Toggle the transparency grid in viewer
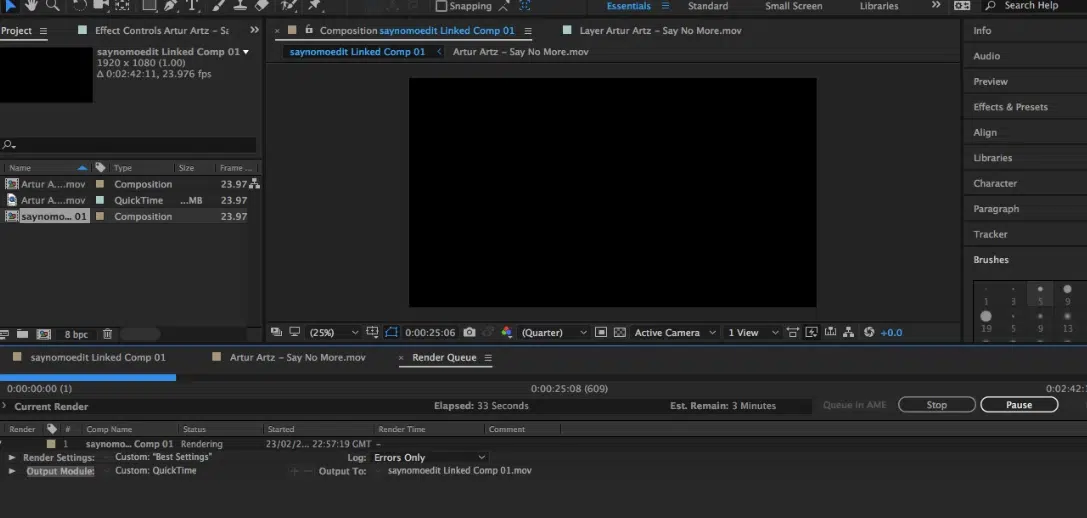The height and width of the screenshot is (518, 1087). [x=619, y=332]
